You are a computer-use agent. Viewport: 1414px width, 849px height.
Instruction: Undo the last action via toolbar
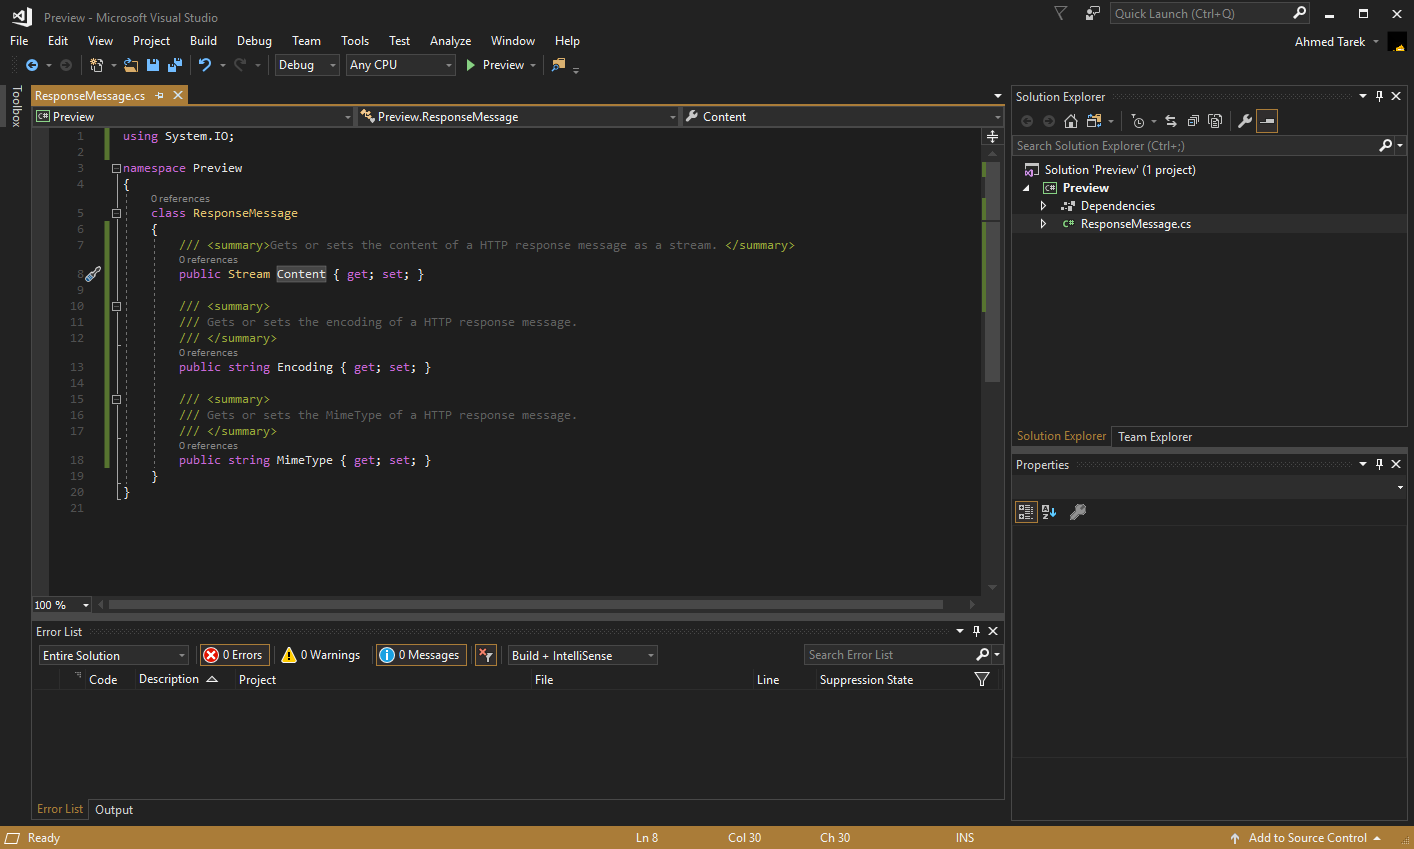click(205, 65)
